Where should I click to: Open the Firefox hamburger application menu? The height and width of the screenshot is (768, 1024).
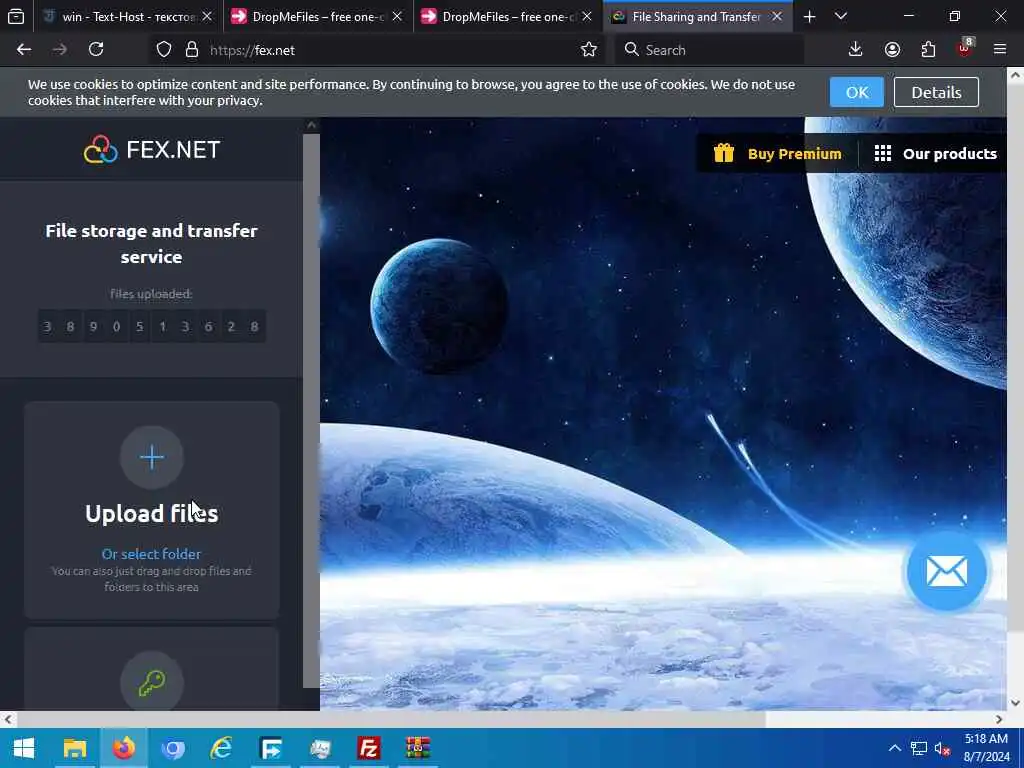[x=1000, y=50]
